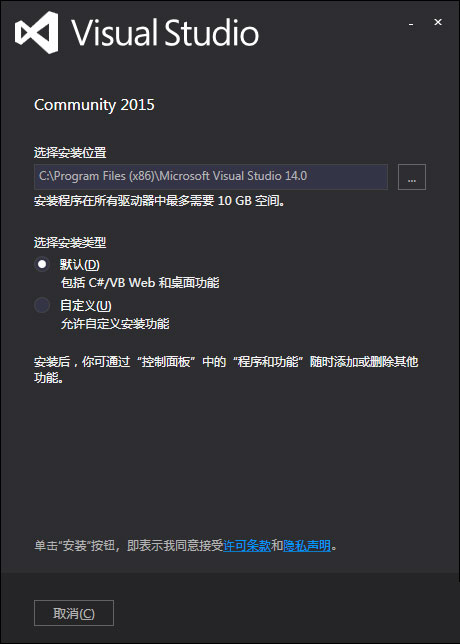Viewport: 460px width, 644px height.
Task: Click the Visual Studio title text
Action: tap(165, 33)
